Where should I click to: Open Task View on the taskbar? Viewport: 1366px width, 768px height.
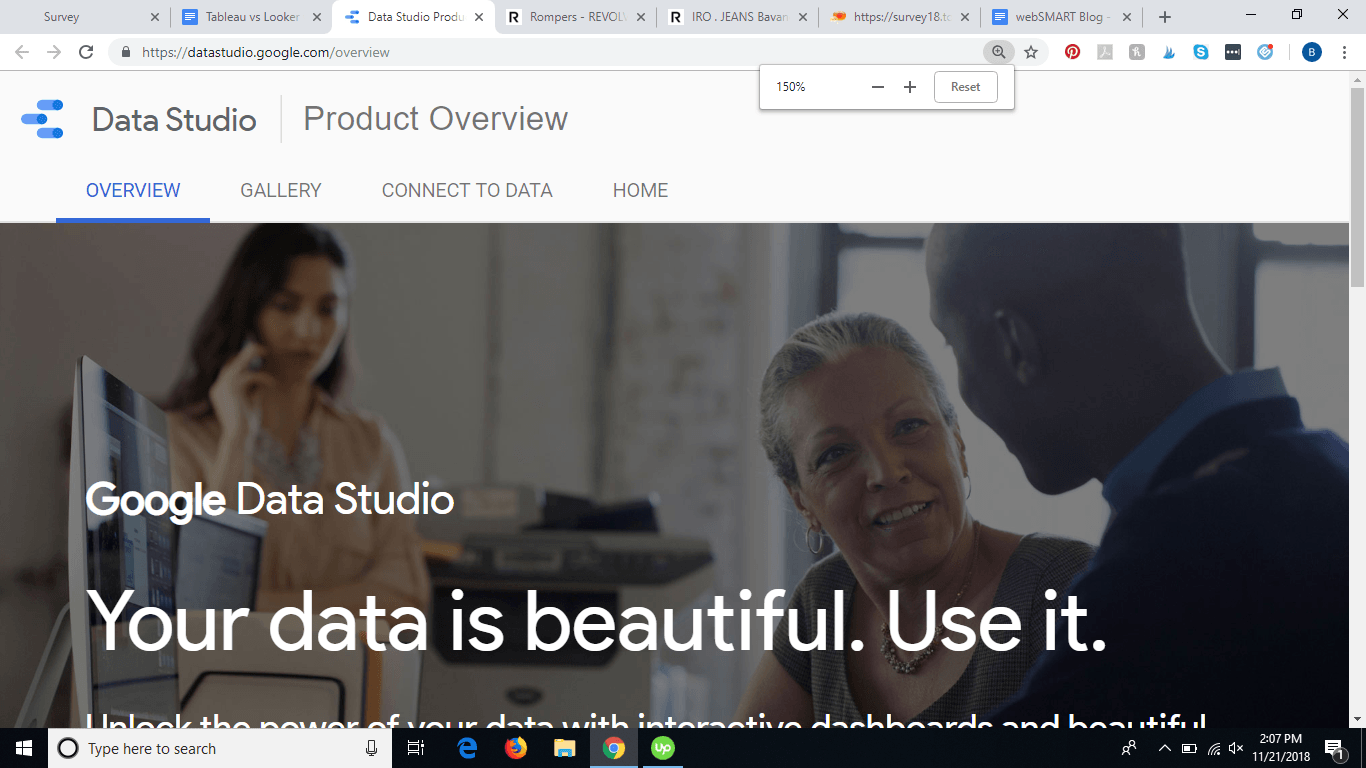coord(416,748)
